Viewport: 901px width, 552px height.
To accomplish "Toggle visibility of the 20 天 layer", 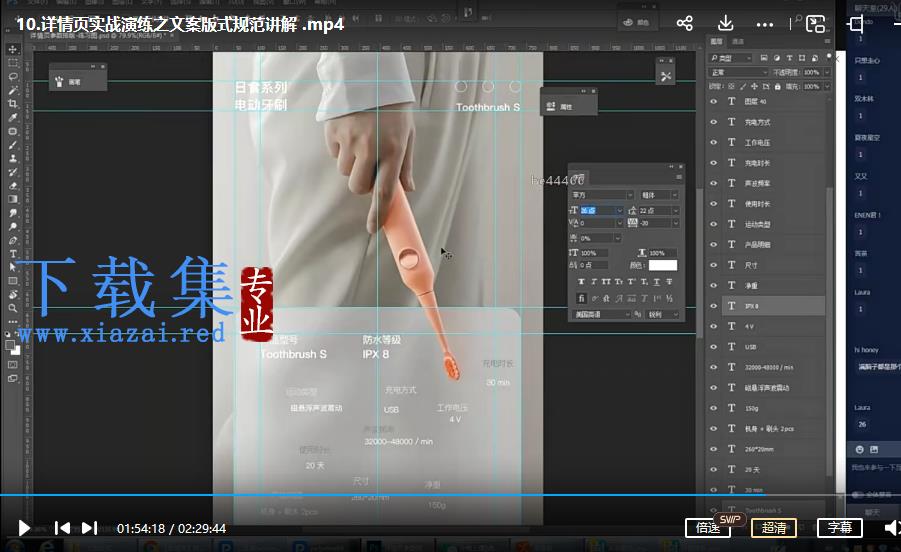I will 714,469.
